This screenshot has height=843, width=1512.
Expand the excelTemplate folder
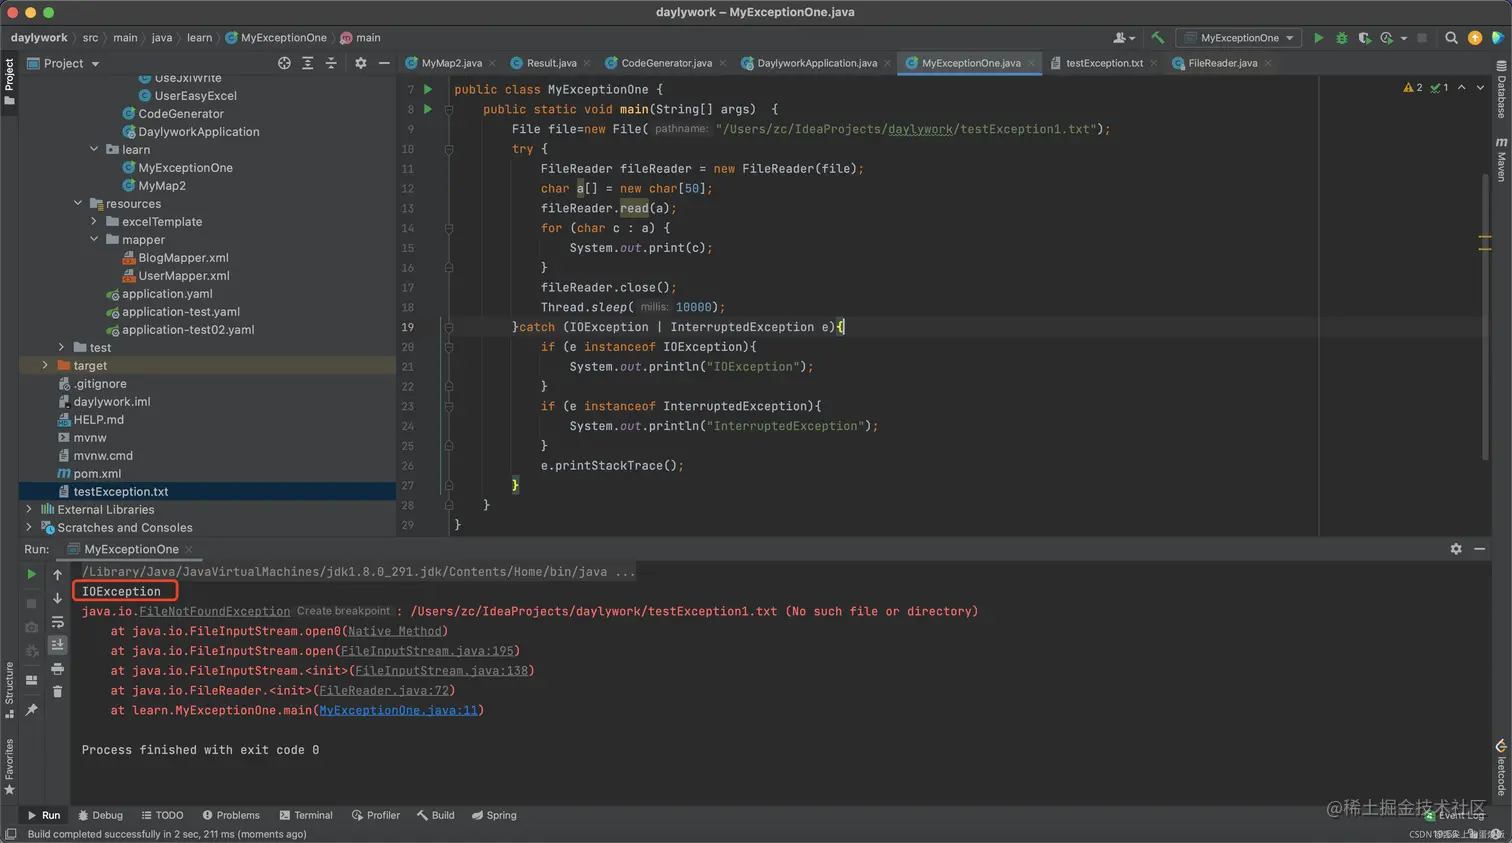coord(94,221)
